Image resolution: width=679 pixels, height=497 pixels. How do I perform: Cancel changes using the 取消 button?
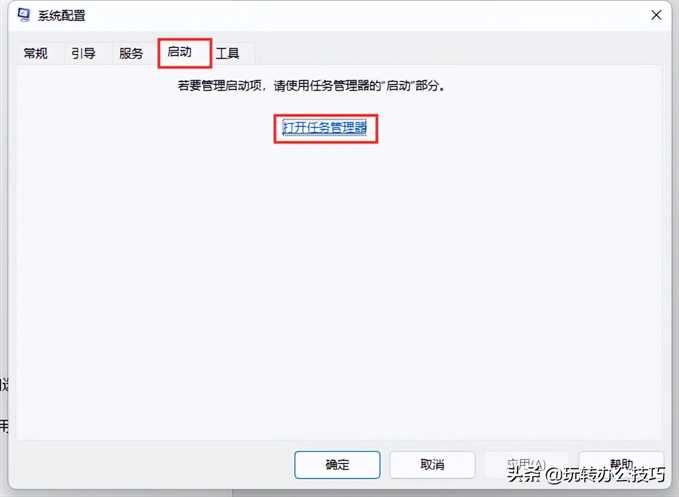click(432, 465)
